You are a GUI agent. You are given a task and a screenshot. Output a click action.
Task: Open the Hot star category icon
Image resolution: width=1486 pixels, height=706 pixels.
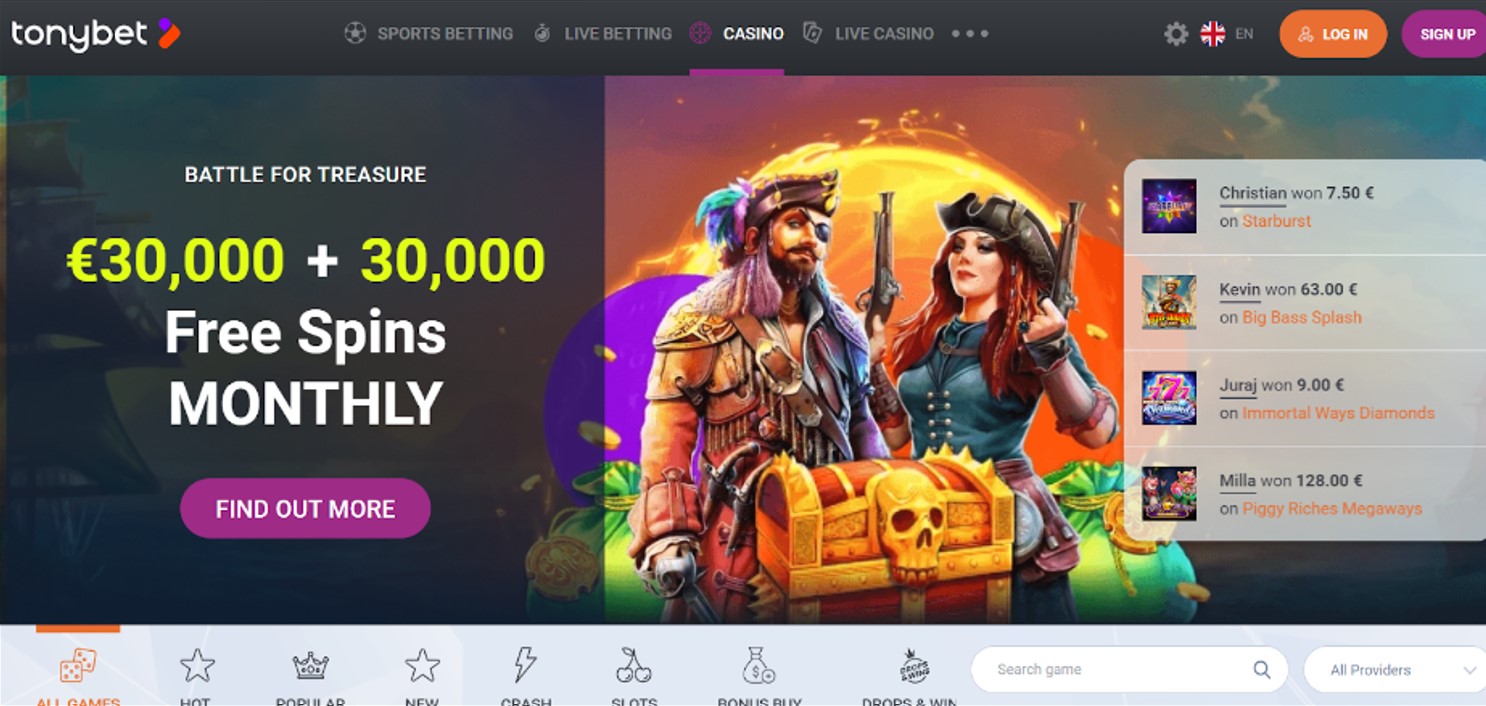[x=197, y=665]
